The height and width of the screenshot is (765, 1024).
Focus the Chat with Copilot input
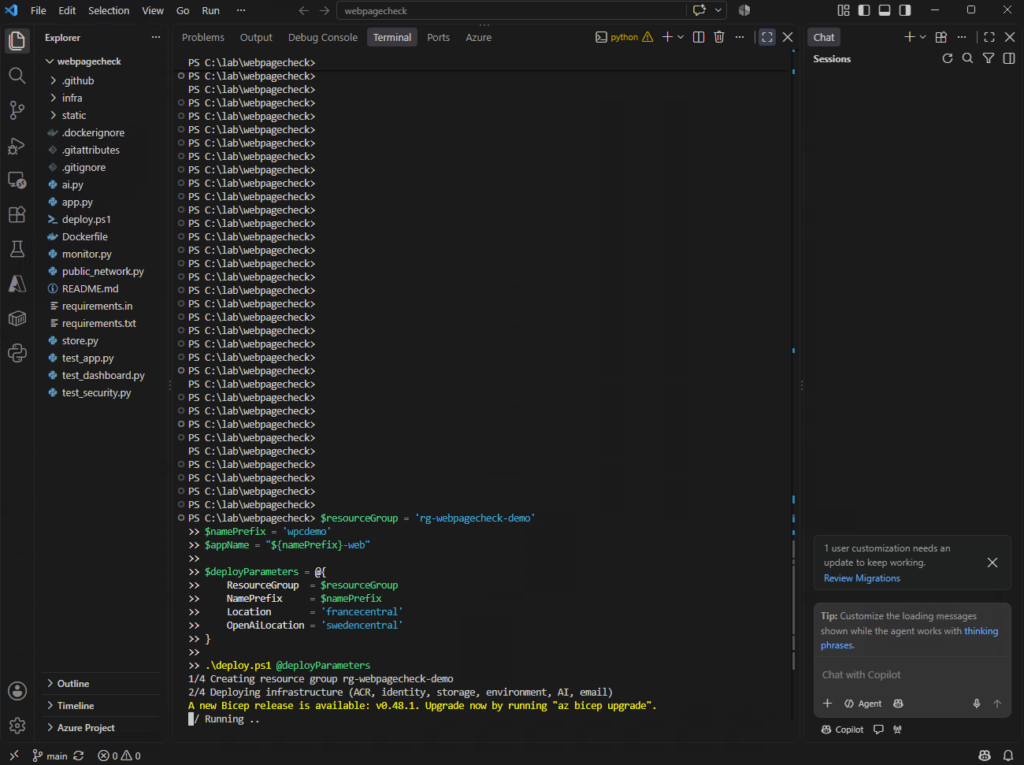pos(912,675)
